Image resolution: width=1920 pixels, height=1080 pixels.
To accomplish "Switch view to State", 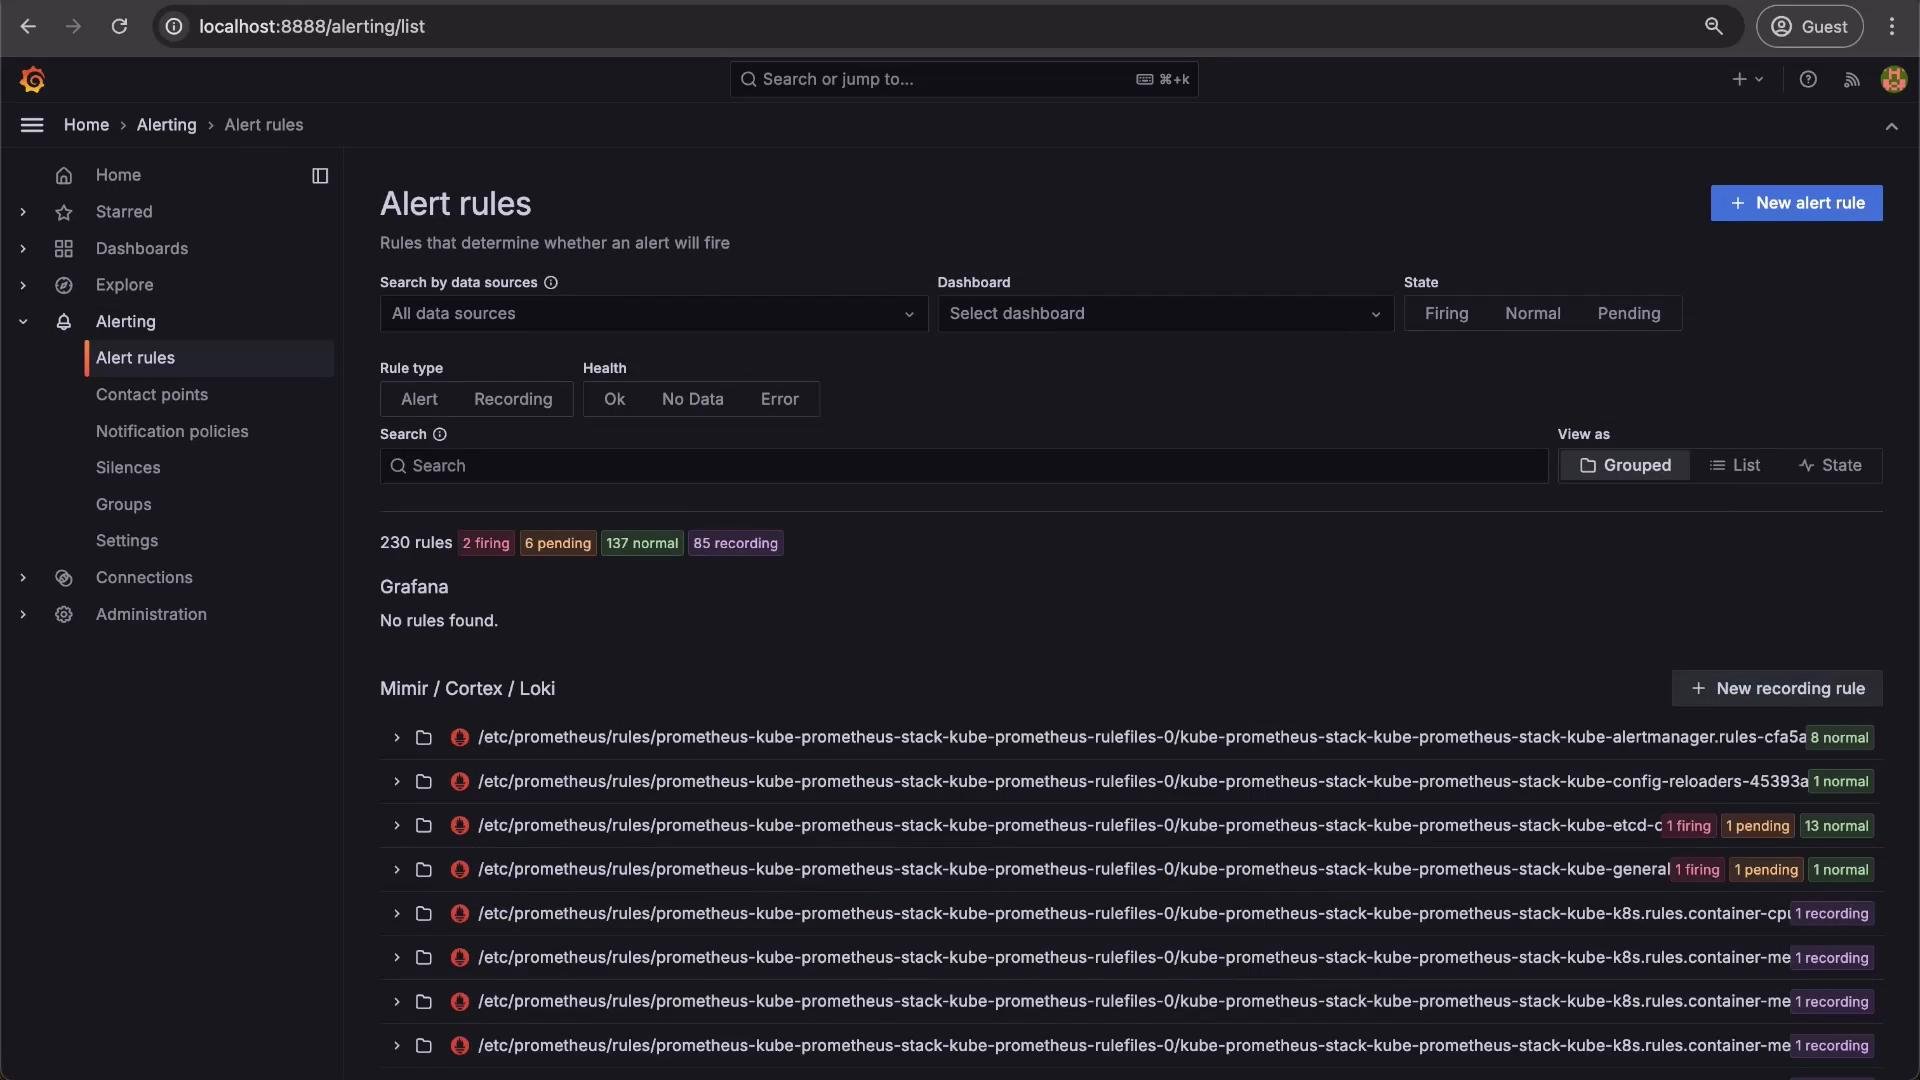I will tap(1830, 465).
